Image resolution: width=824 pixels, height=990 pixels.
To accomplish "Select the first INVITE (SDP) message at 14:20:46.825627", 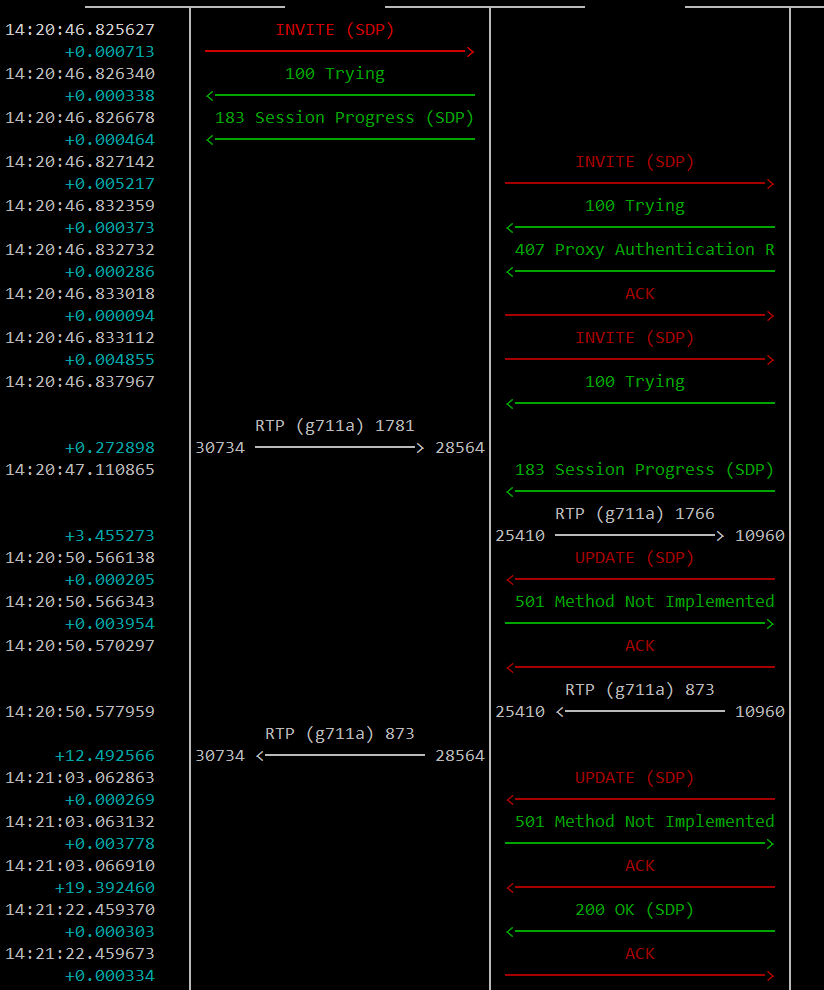I will click(335, 30).
